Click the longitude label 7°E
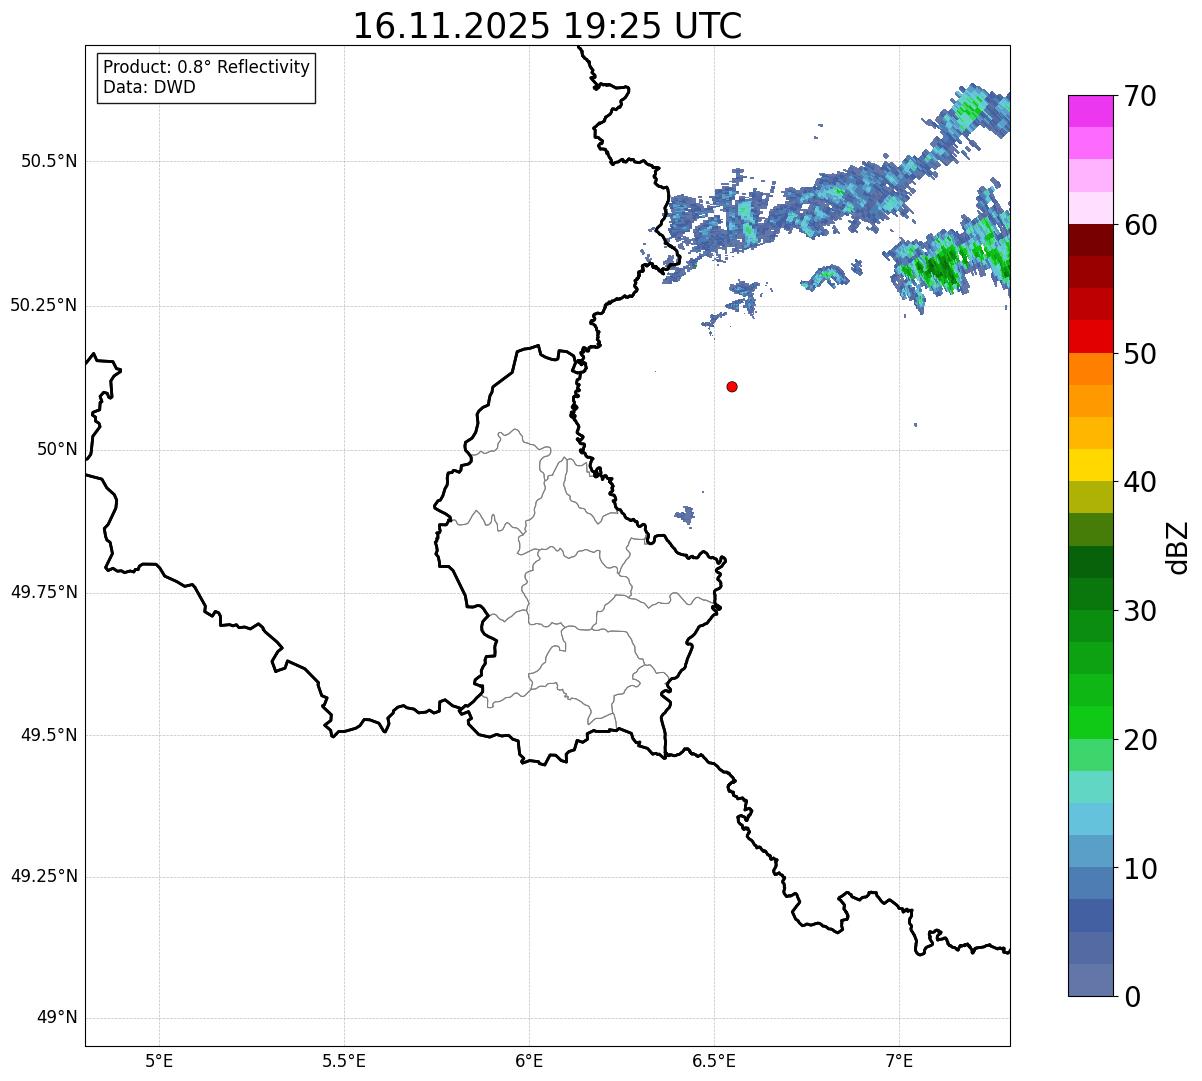This screenshot has width=1202, height=1081. [x=899, y=1061]
